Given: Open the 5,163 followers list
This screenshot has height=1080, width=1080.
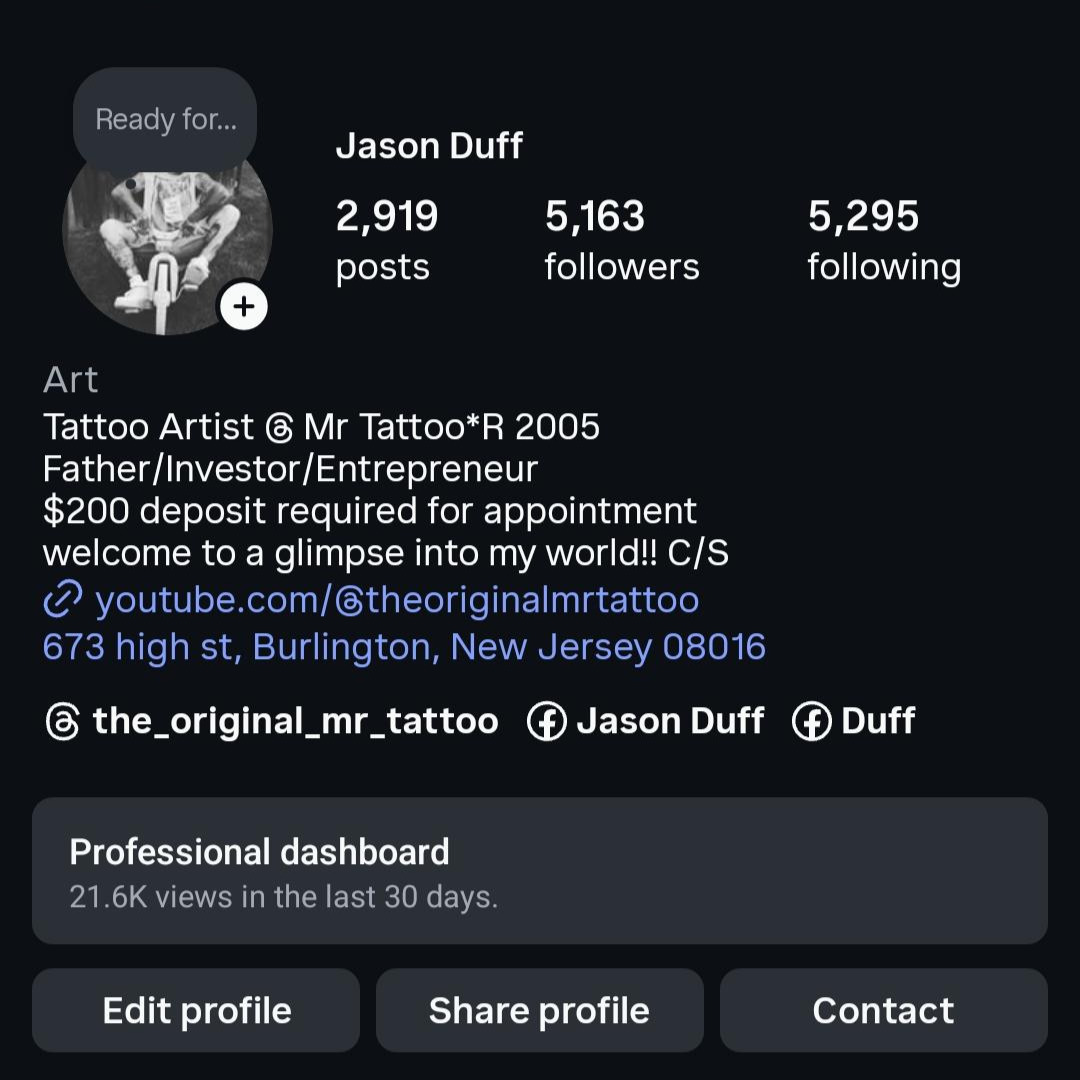Looking at the screenshot, I should click(621, 240).
